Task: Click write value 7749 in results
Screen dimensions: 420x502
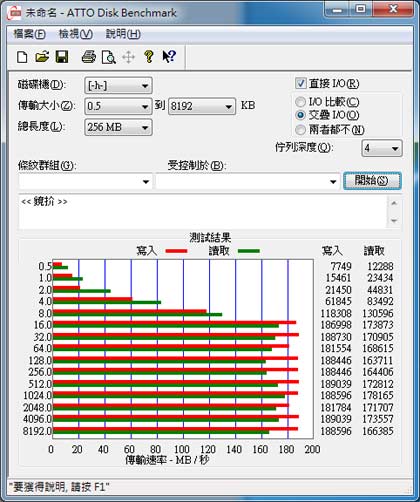Action: [x=341, y=266]
